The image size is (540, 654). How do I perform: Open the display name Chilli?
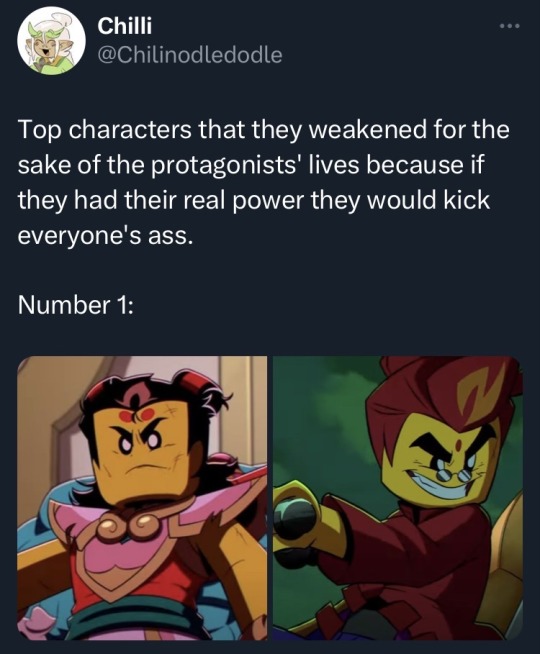(125, 26)
